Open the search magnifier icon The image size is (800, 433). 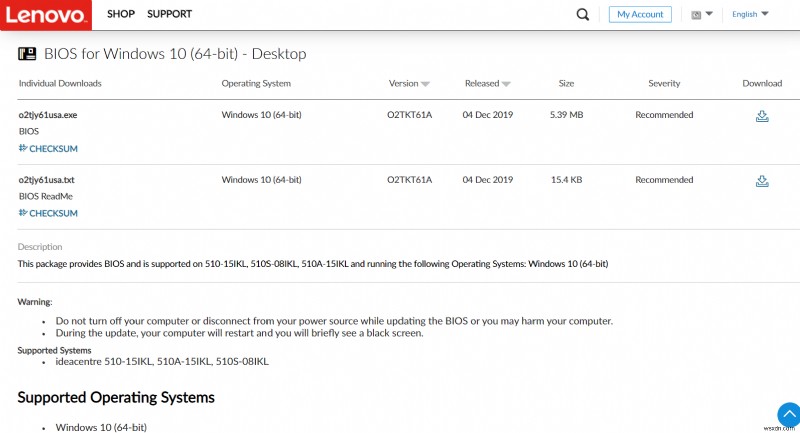583,14
